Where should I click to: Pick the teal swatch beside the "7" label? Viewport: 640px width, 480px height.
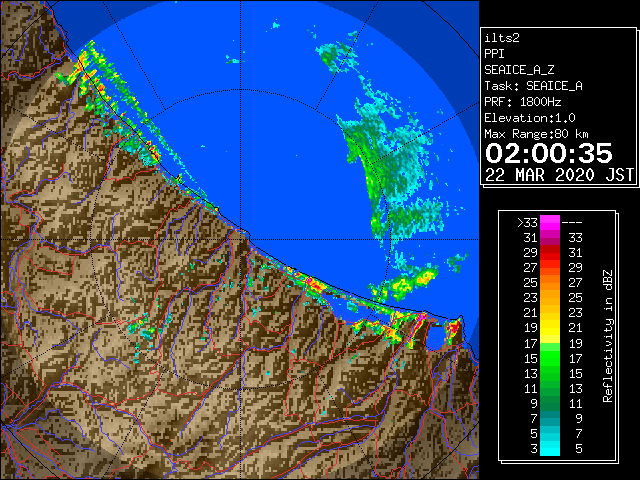[550, 418]
